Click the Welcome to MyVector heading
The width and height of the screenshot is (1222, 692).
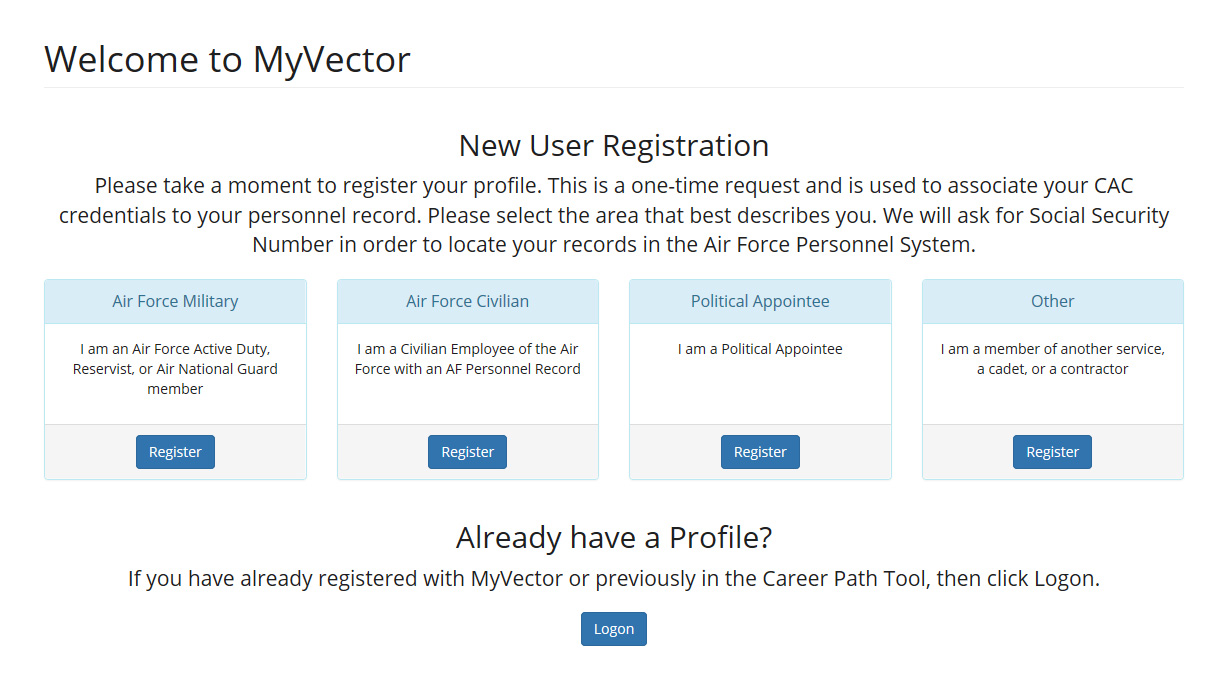(x=226, y=59)
